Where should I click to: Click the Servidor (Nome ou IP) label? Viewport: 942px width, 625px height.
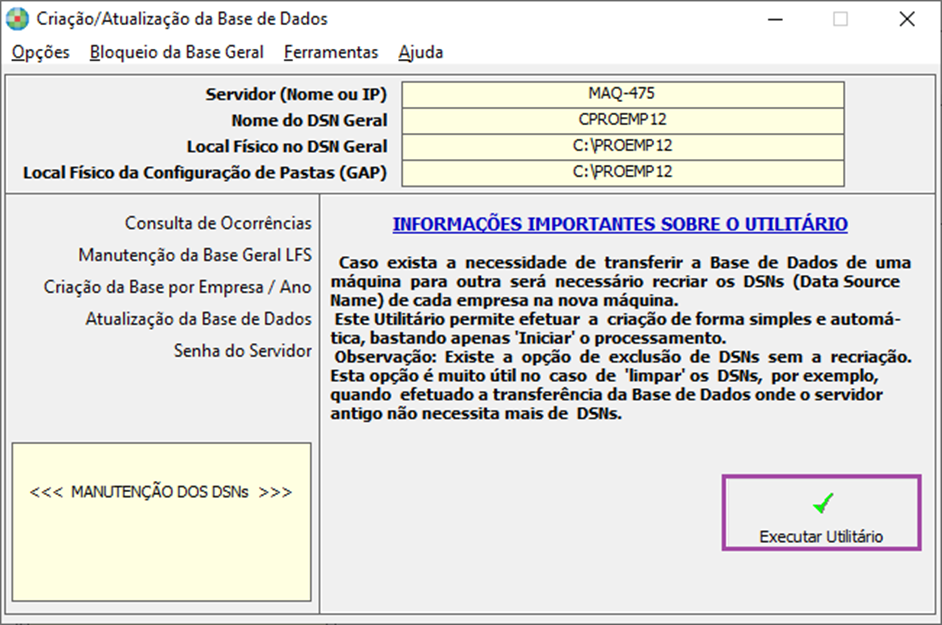click(296, 94)
